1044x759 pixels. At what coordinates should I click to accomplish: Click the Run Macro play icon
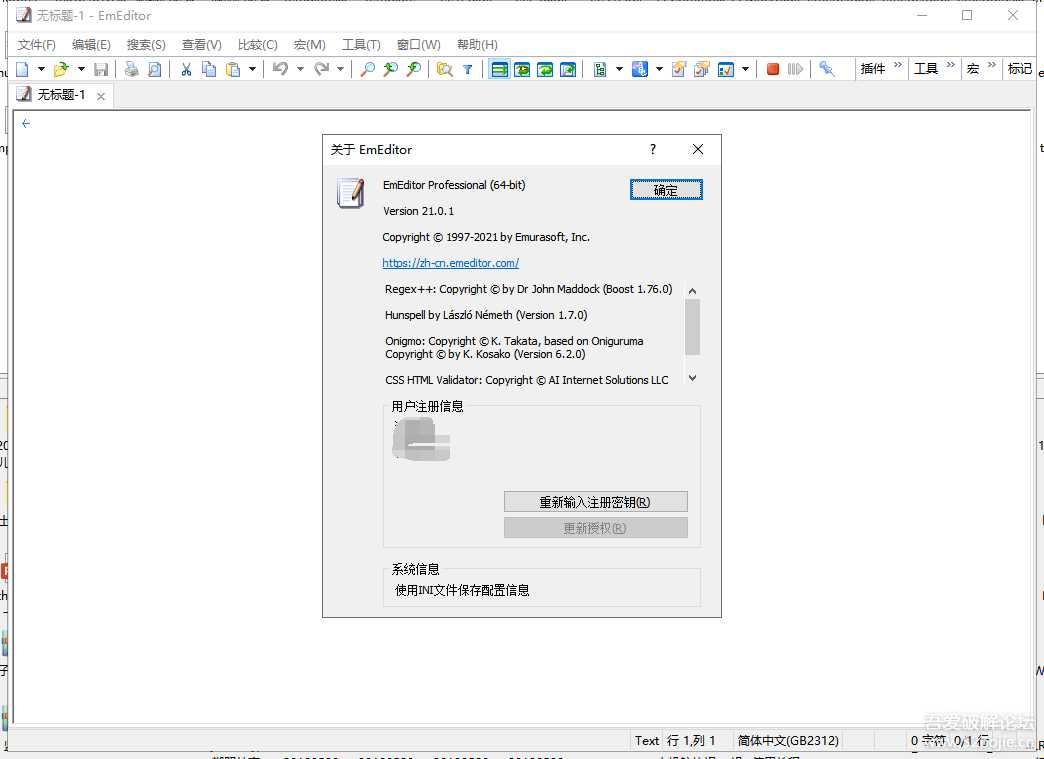coord(796,69)
